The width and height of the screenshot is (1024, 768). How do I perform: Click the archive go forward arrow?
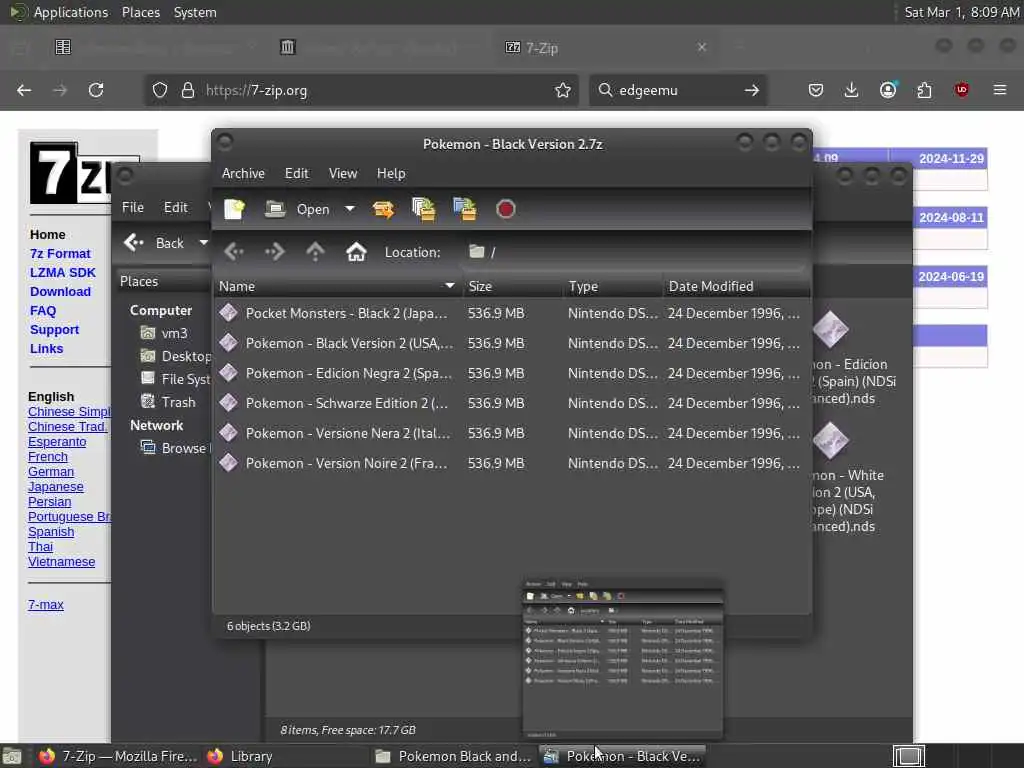pyautogui.click(x=274, y=251)
